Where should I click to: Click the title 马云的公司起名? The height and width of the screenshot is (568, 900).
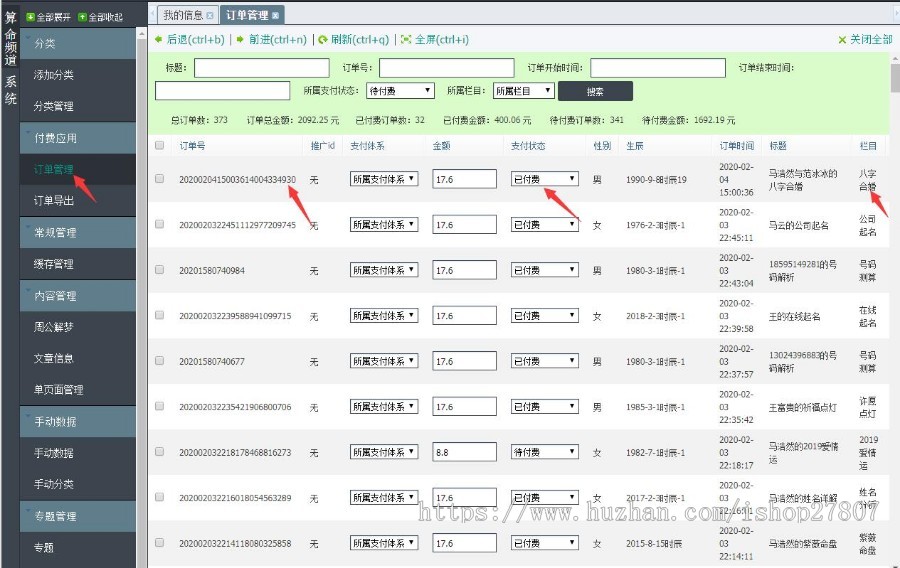click(798, 225)
